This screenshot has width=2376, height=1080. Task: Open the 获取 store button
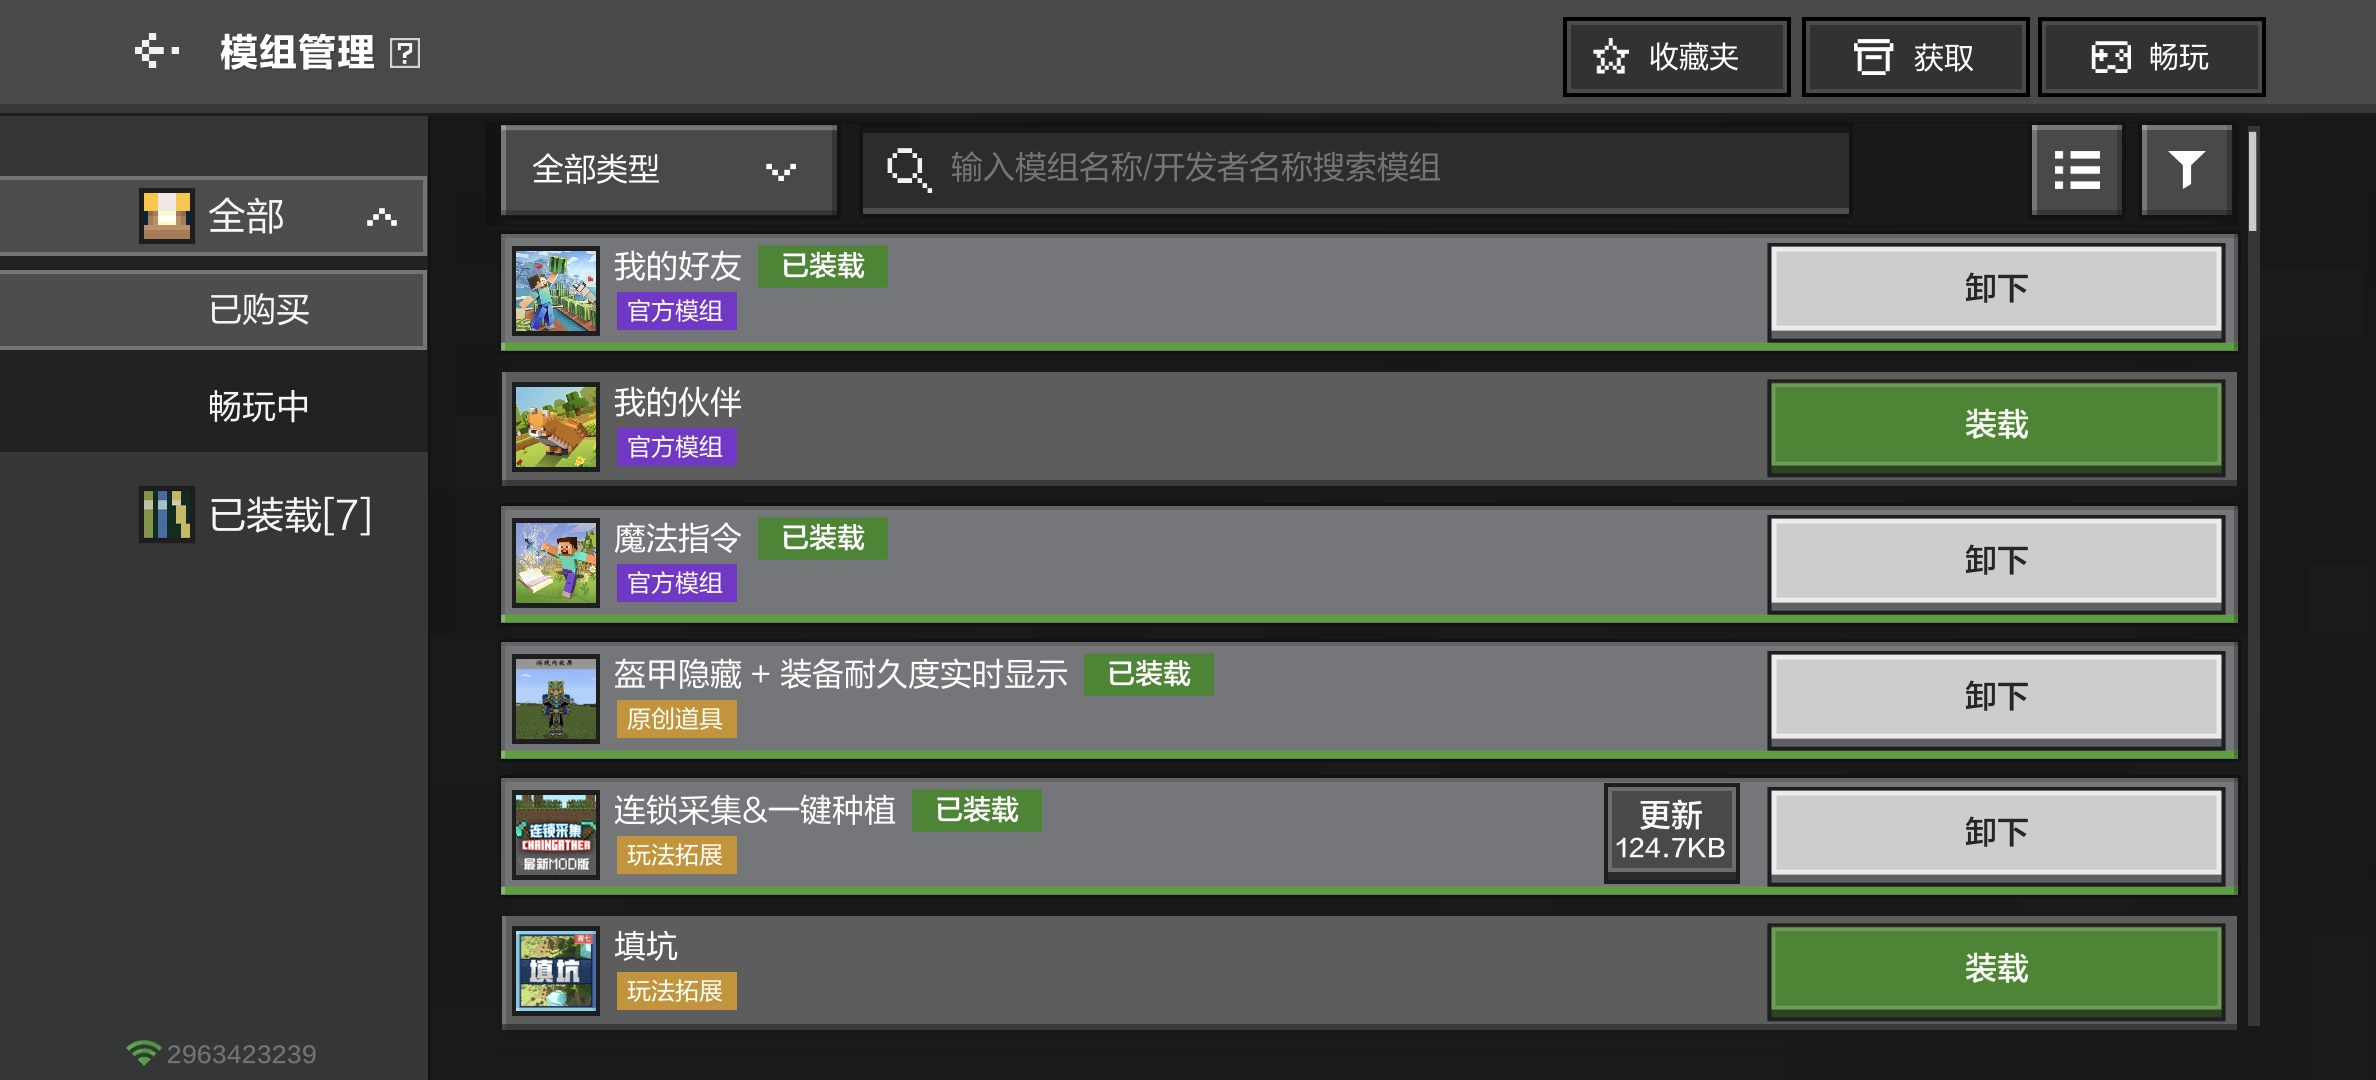point(1914,58)
